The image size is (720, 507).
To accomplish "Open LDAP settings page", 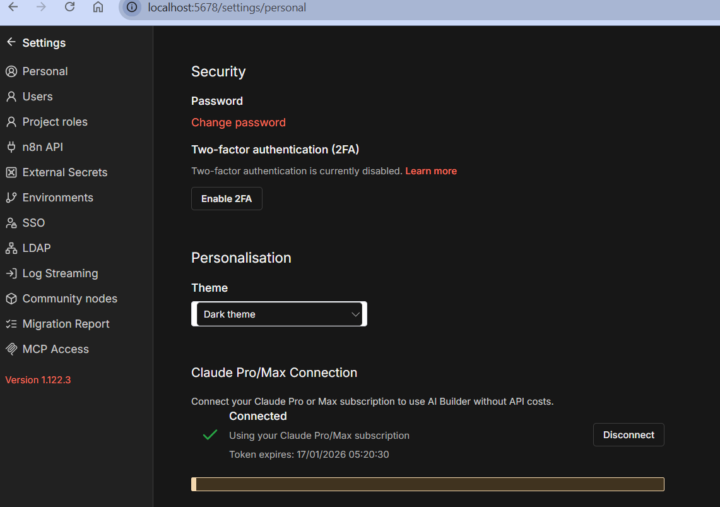I will point(36,248).
